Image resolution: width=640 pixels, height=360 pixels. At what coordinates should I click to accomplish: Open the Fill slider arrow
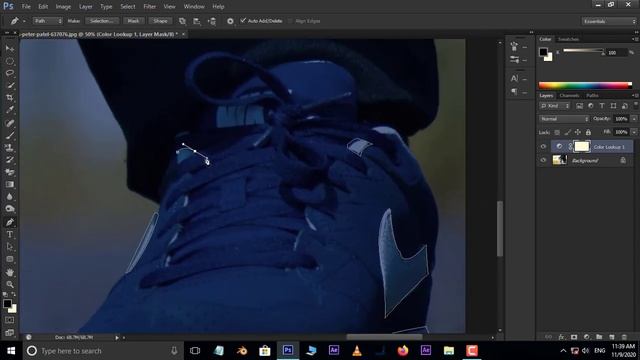click(634, 132)
